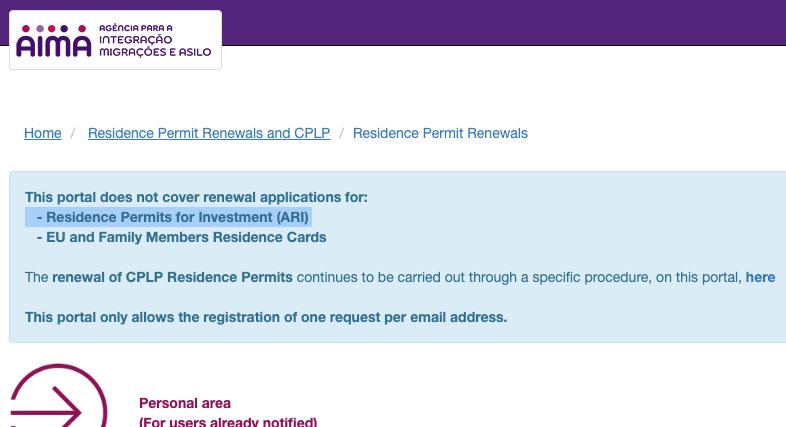Click the slash before 'Residence Permit Renewals'
Screen dimensions: 786x427
341,133
